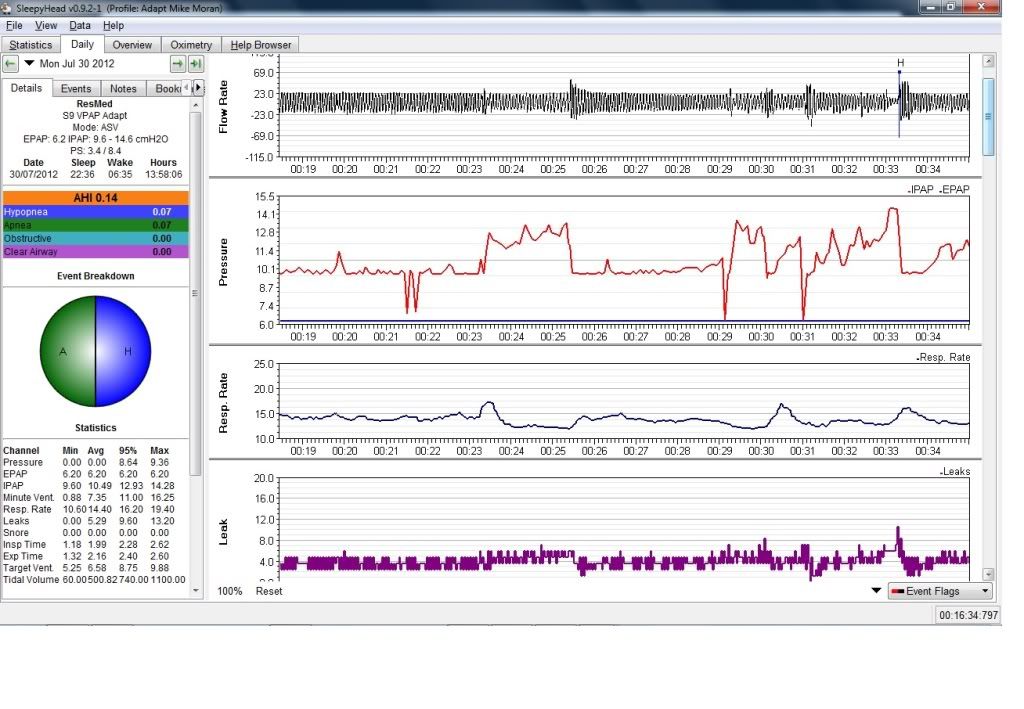This screenshot has width=1024, height=709.
Task: Click the left tab-scroll arrow beside Bookmarks
Action: coord(187,87)
